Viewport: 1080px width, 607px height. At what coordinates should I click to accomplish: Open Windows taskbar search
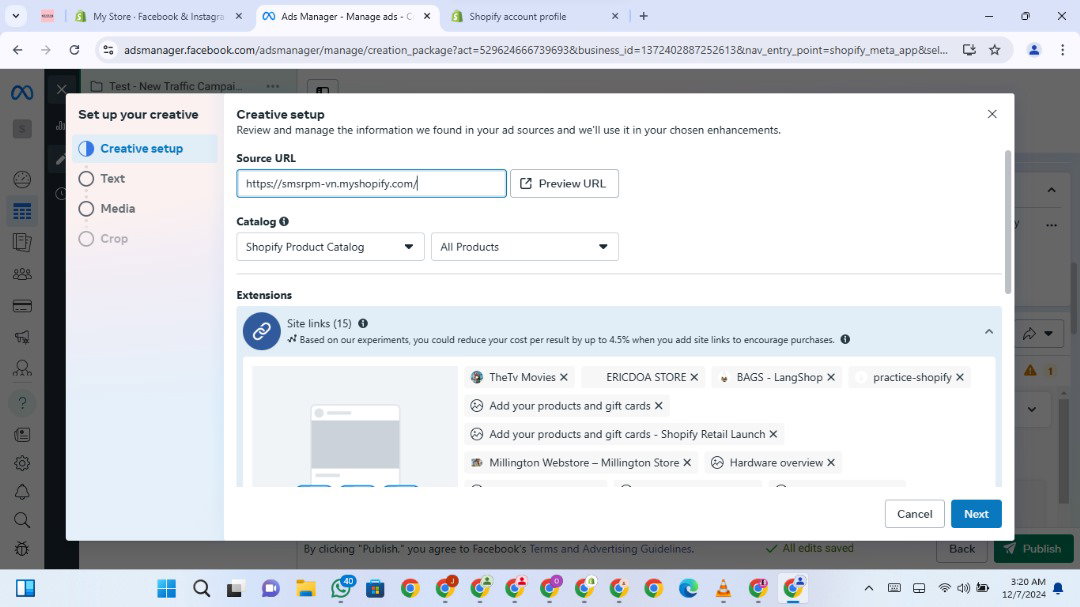coord(201,588)
